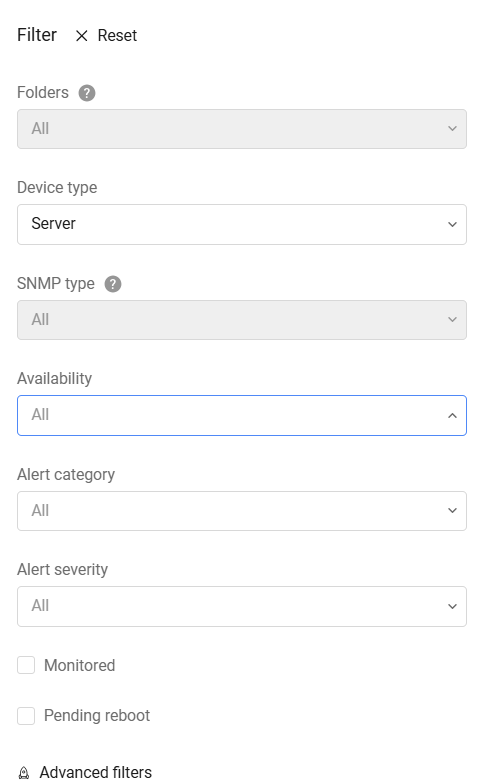
Task: Open the Device type Server dropdown
Action: point(242,224)
